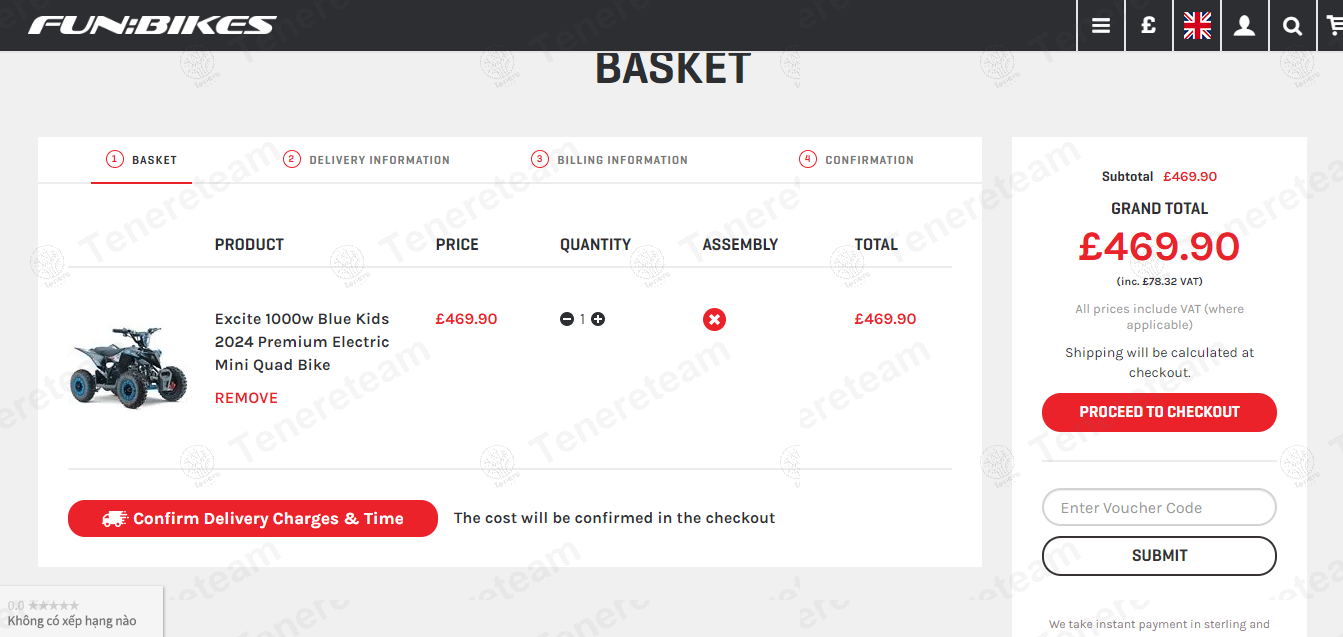This screenshot has height=637, width=1343.
Task: Click the Fun Bikes logo
Action: pos(152,25)
